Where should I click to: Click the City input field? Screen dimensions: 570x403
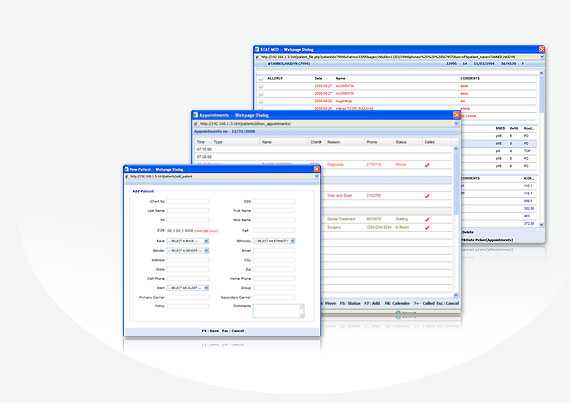click(274, 260)
